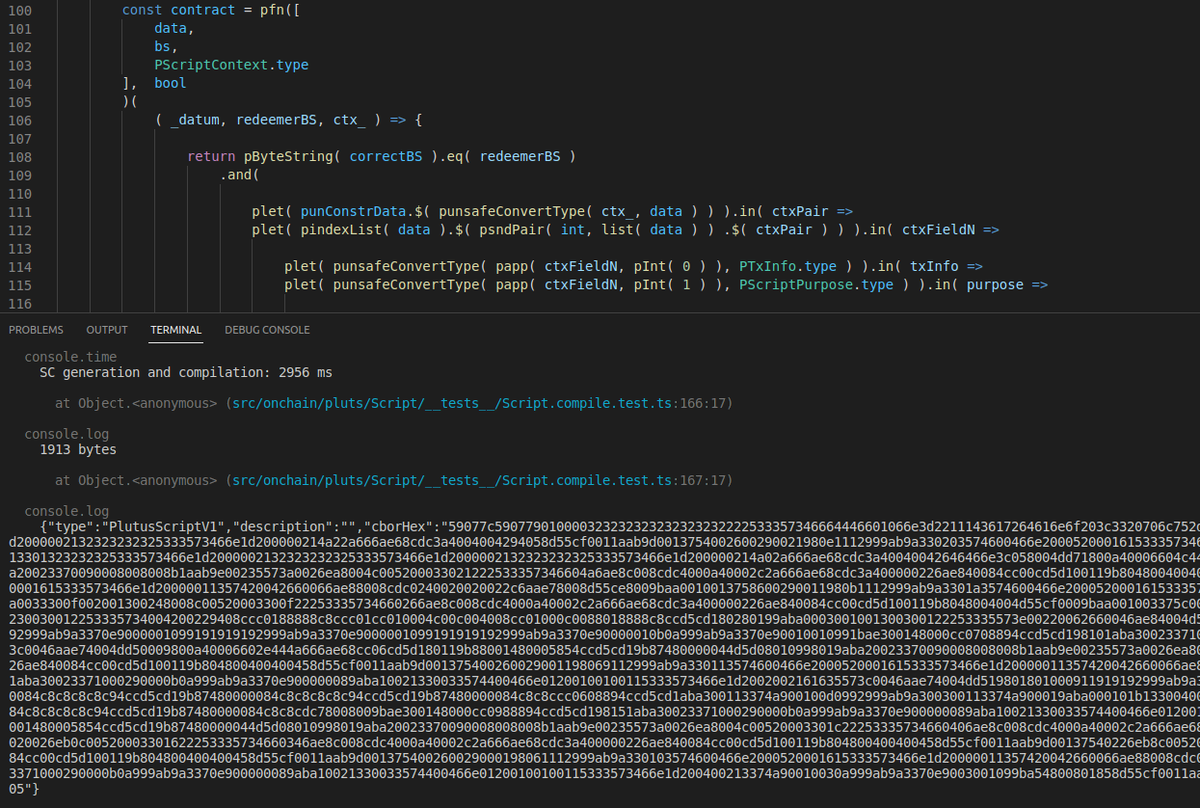This screenshot has width=1200, height=808.
Task: Click 'txInfo' at the end of line 114
Action: click(934, 267)
